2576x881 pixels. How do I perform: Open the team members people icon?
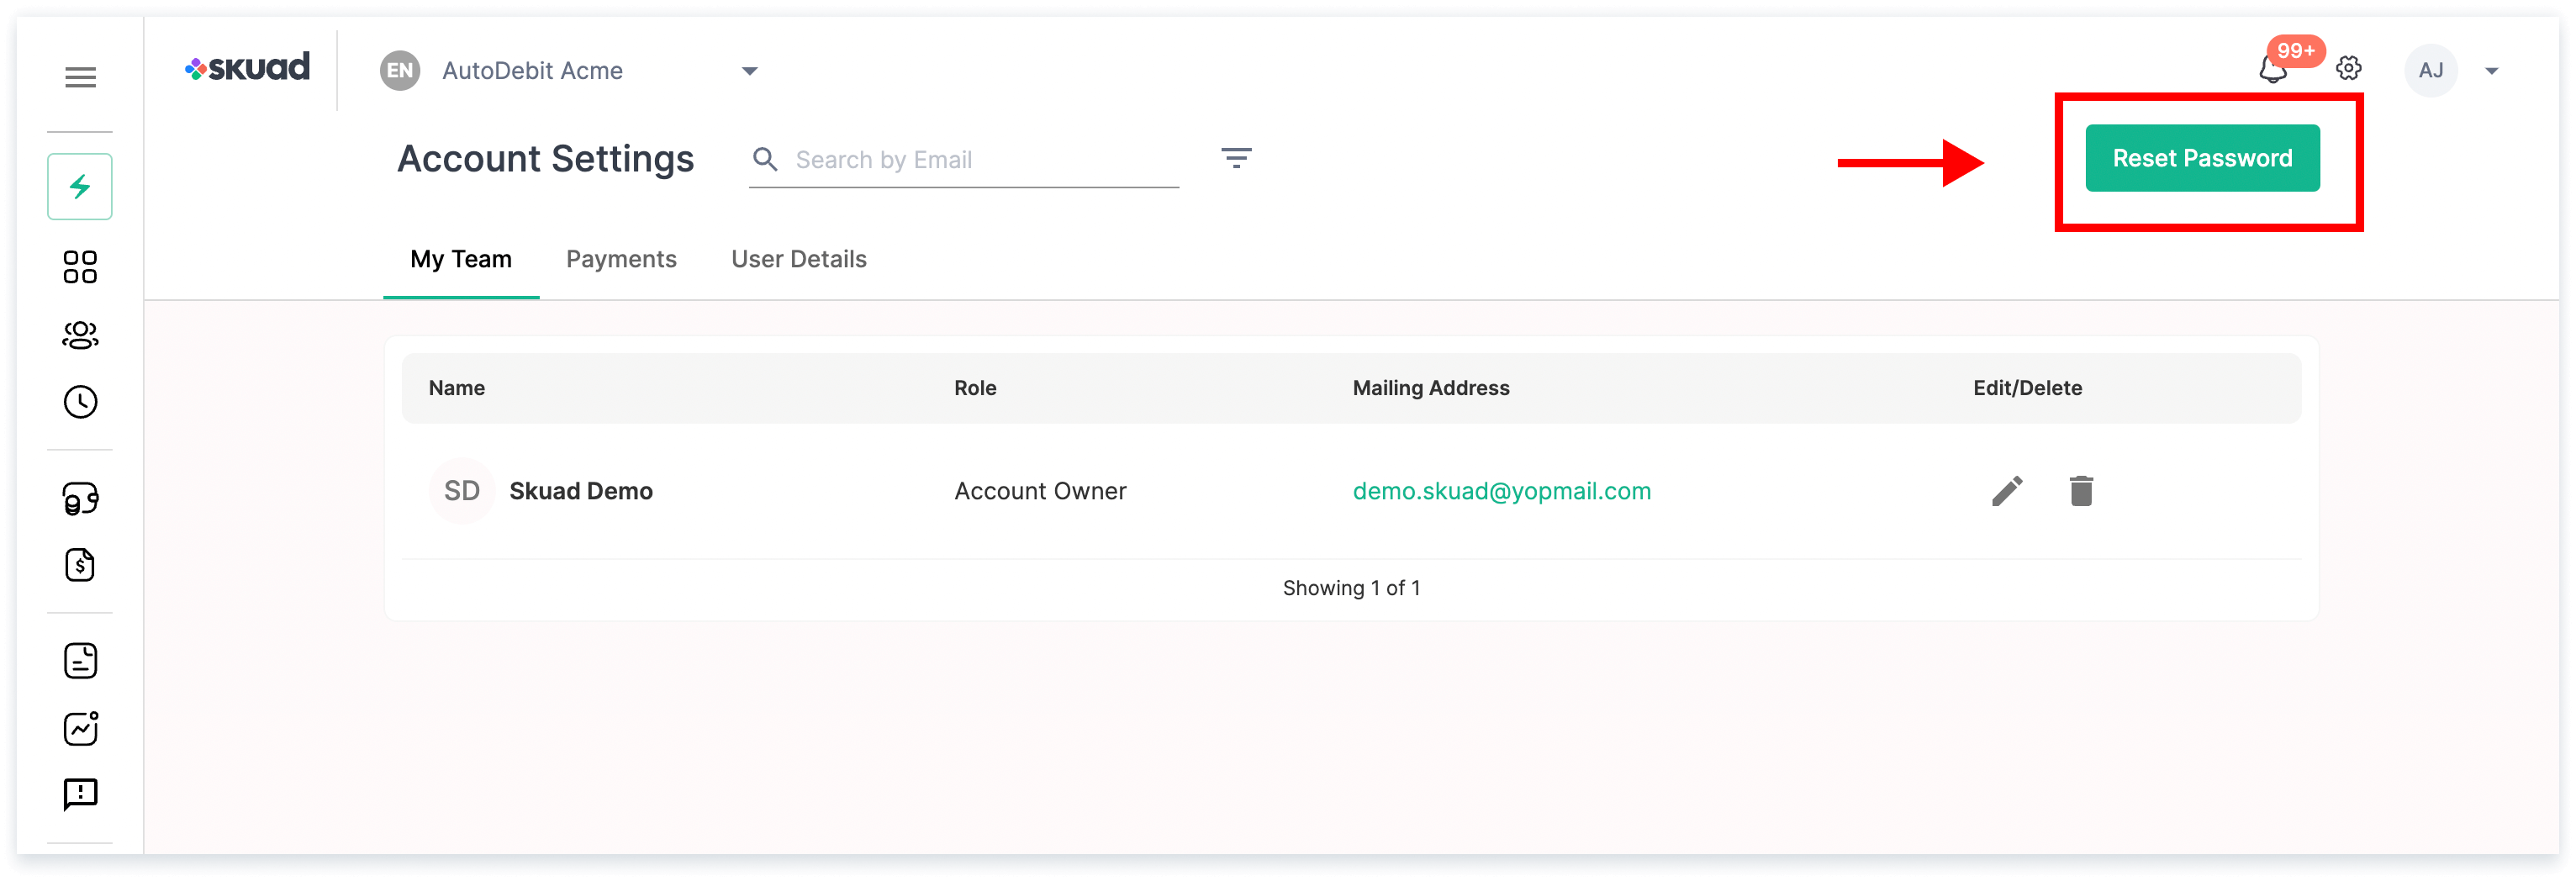pyautogui.click(x=80, y=335)
